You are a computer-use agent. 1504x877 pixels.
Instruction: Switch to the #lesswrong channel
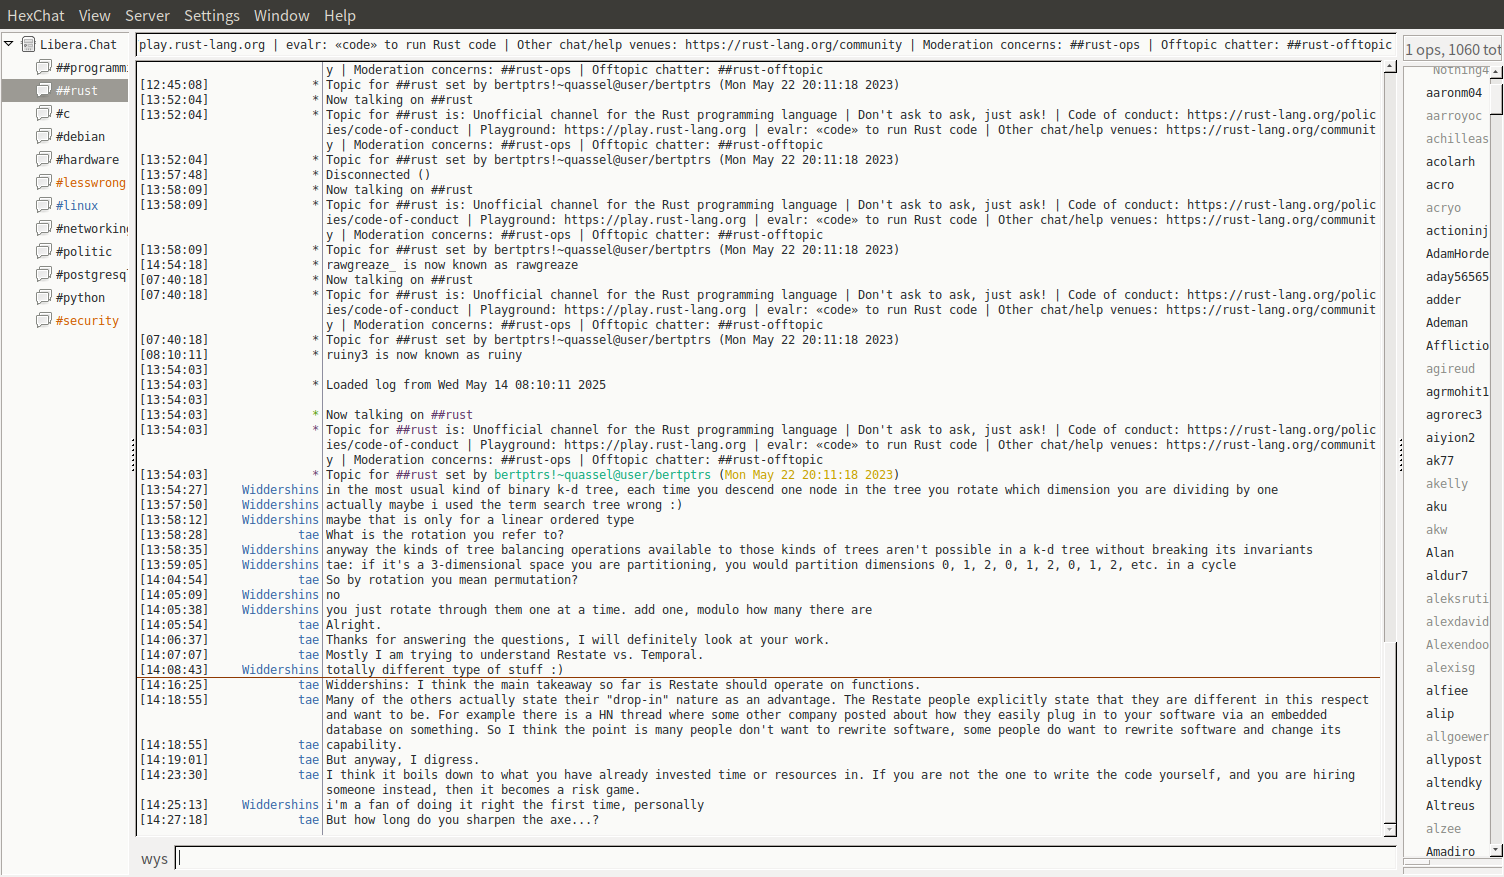point(90,182)
